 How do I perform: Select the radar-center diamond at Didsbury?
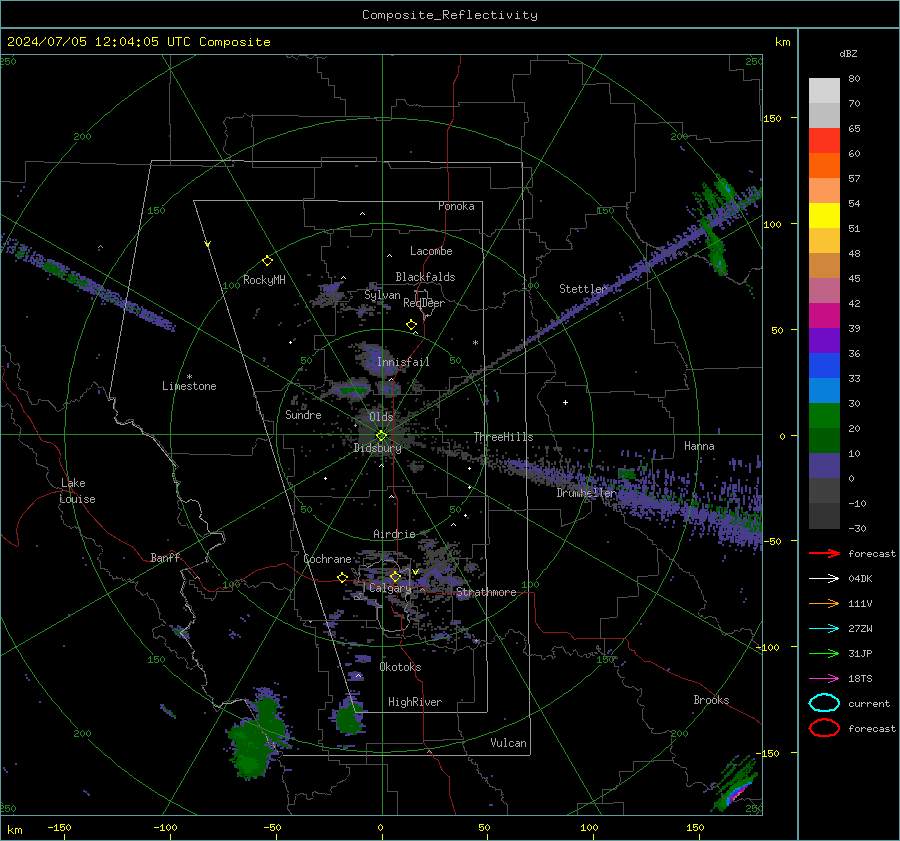381,436
